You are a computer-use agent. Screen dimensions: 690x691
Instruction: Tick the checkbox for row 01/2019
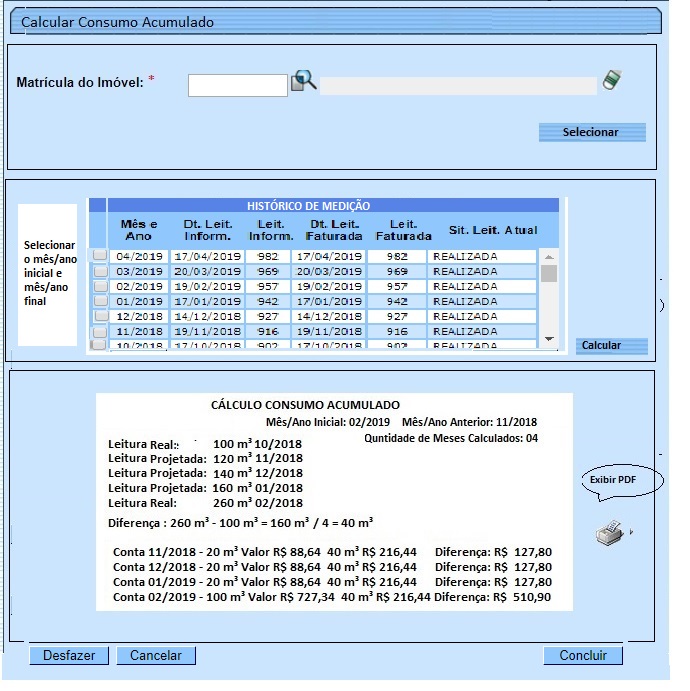pyautogui.click(x=100, y=301)
